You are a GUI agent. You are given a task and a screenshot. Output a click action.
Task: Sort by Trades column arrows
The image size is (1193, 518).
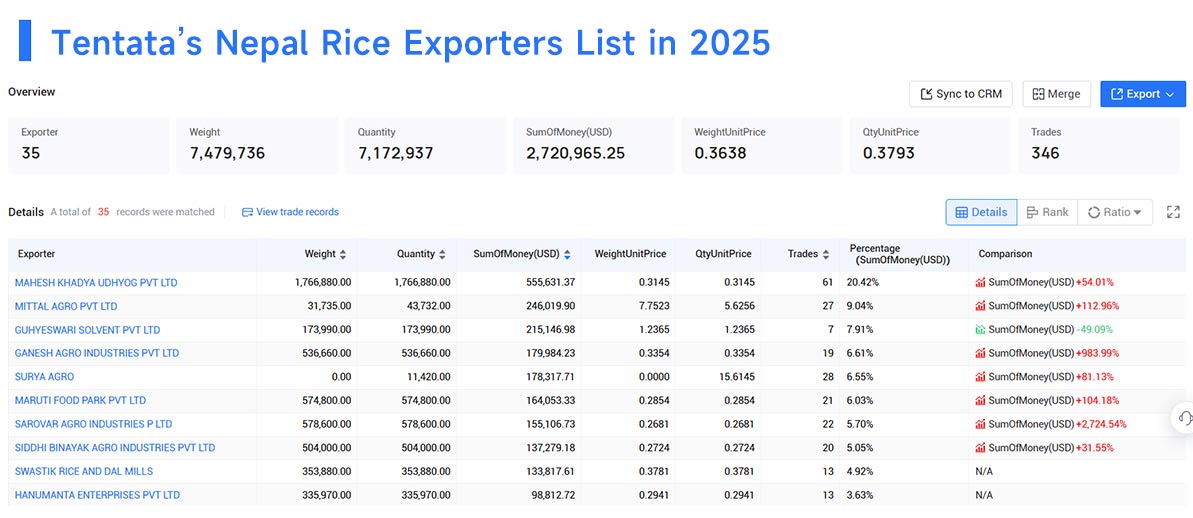[825, 254]
